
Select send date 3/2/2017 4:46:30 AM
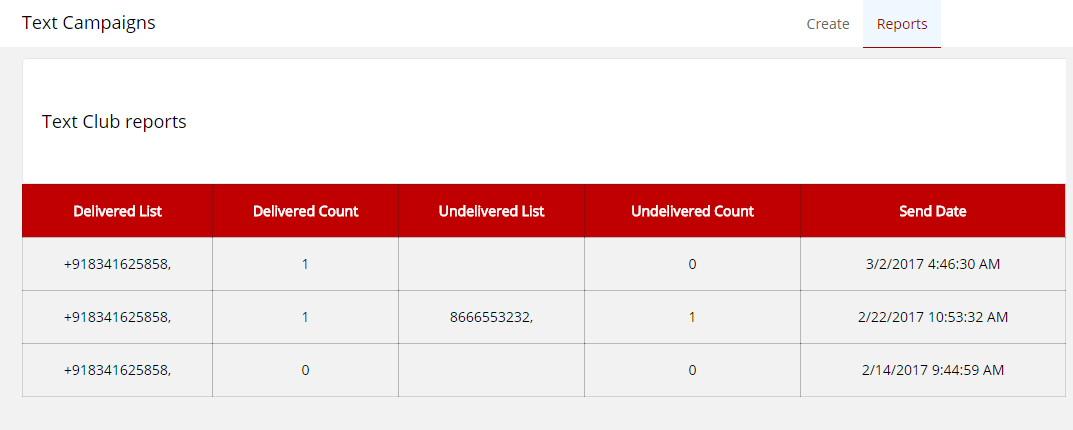coord(932,264)
